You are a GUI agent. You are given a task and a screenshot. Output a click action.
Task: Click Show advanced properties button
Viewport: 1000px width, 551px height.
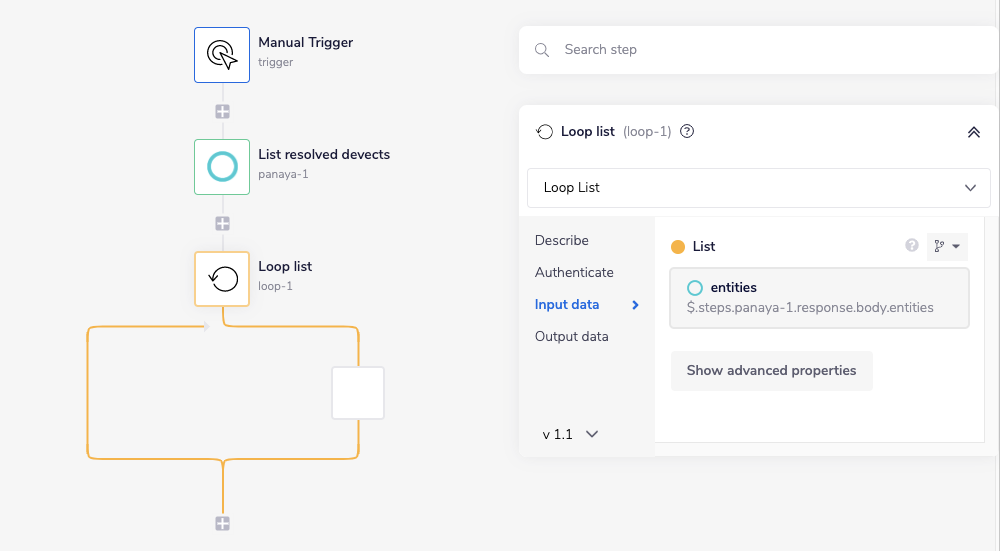[771, 370]
